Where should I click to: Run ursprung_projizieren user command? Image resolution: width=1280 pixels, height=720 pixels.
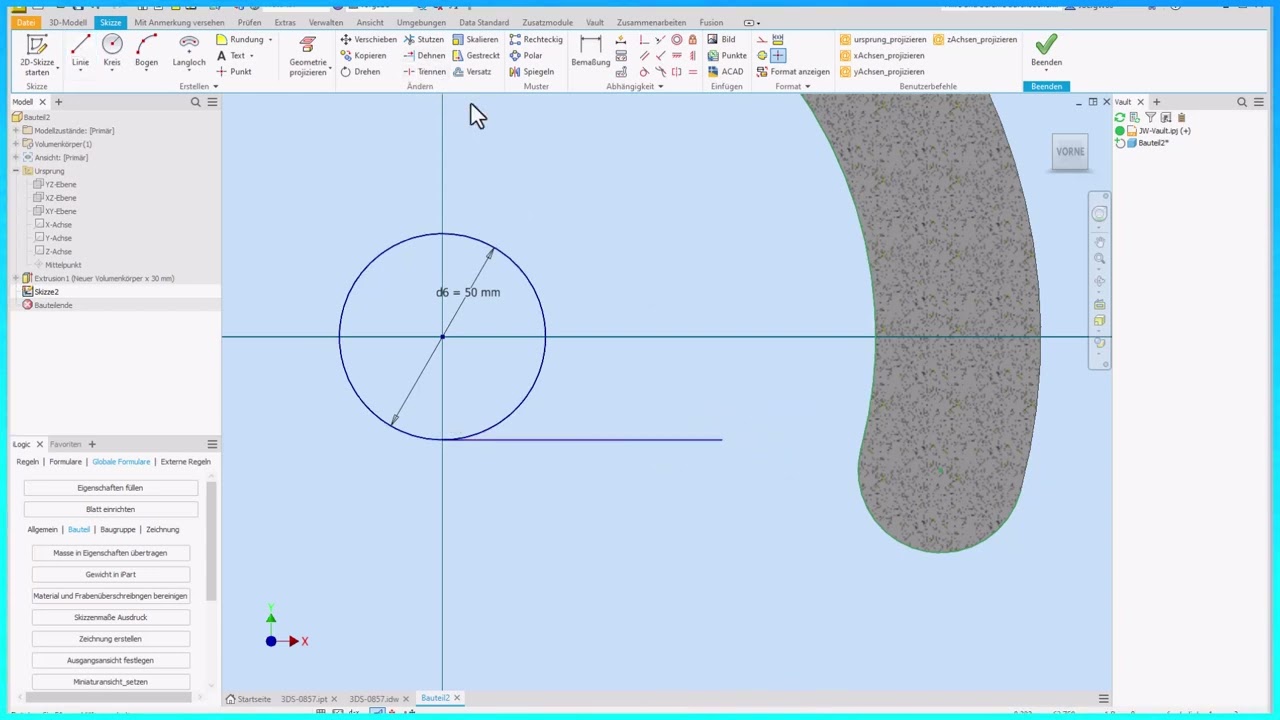click(x=883, y=40)
